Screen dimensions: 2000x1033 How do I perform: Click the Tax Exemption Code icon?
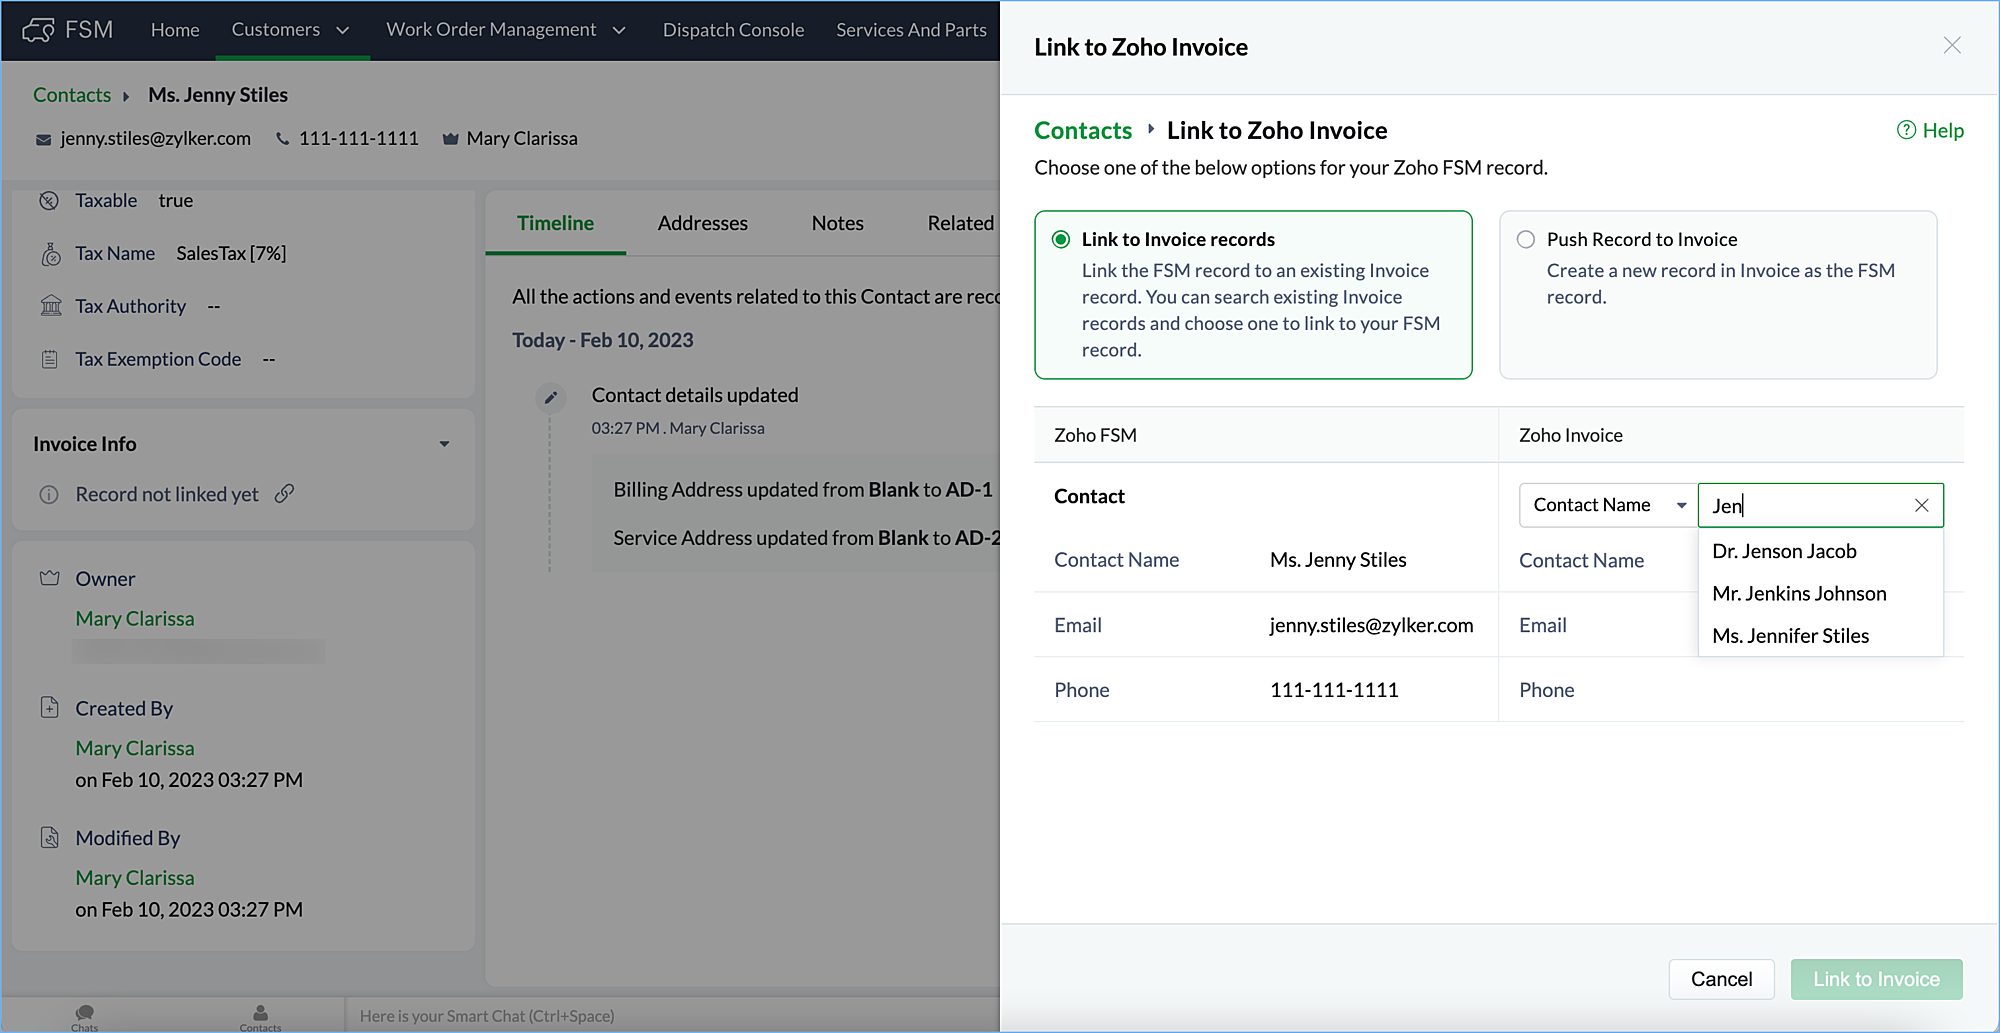(x=50, y=359)
